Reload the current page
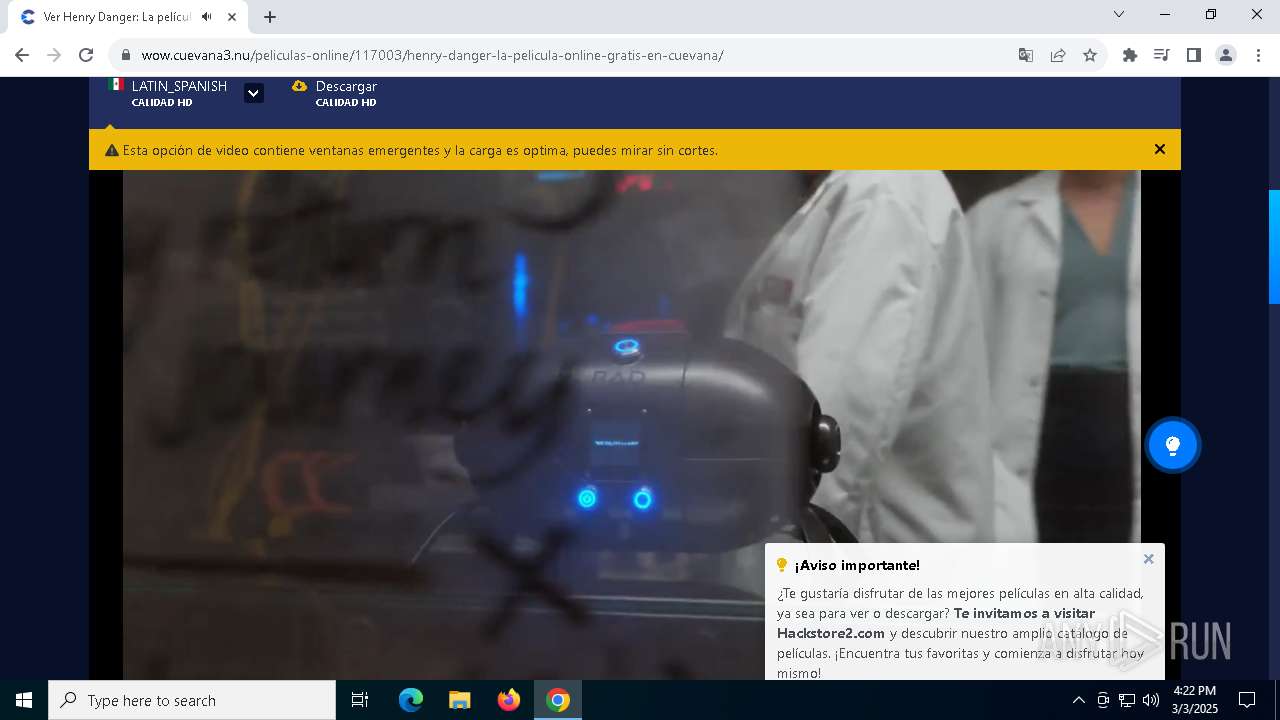Image resolution: width=1280 pixels, height=720 pixels. tap(86, 55)
